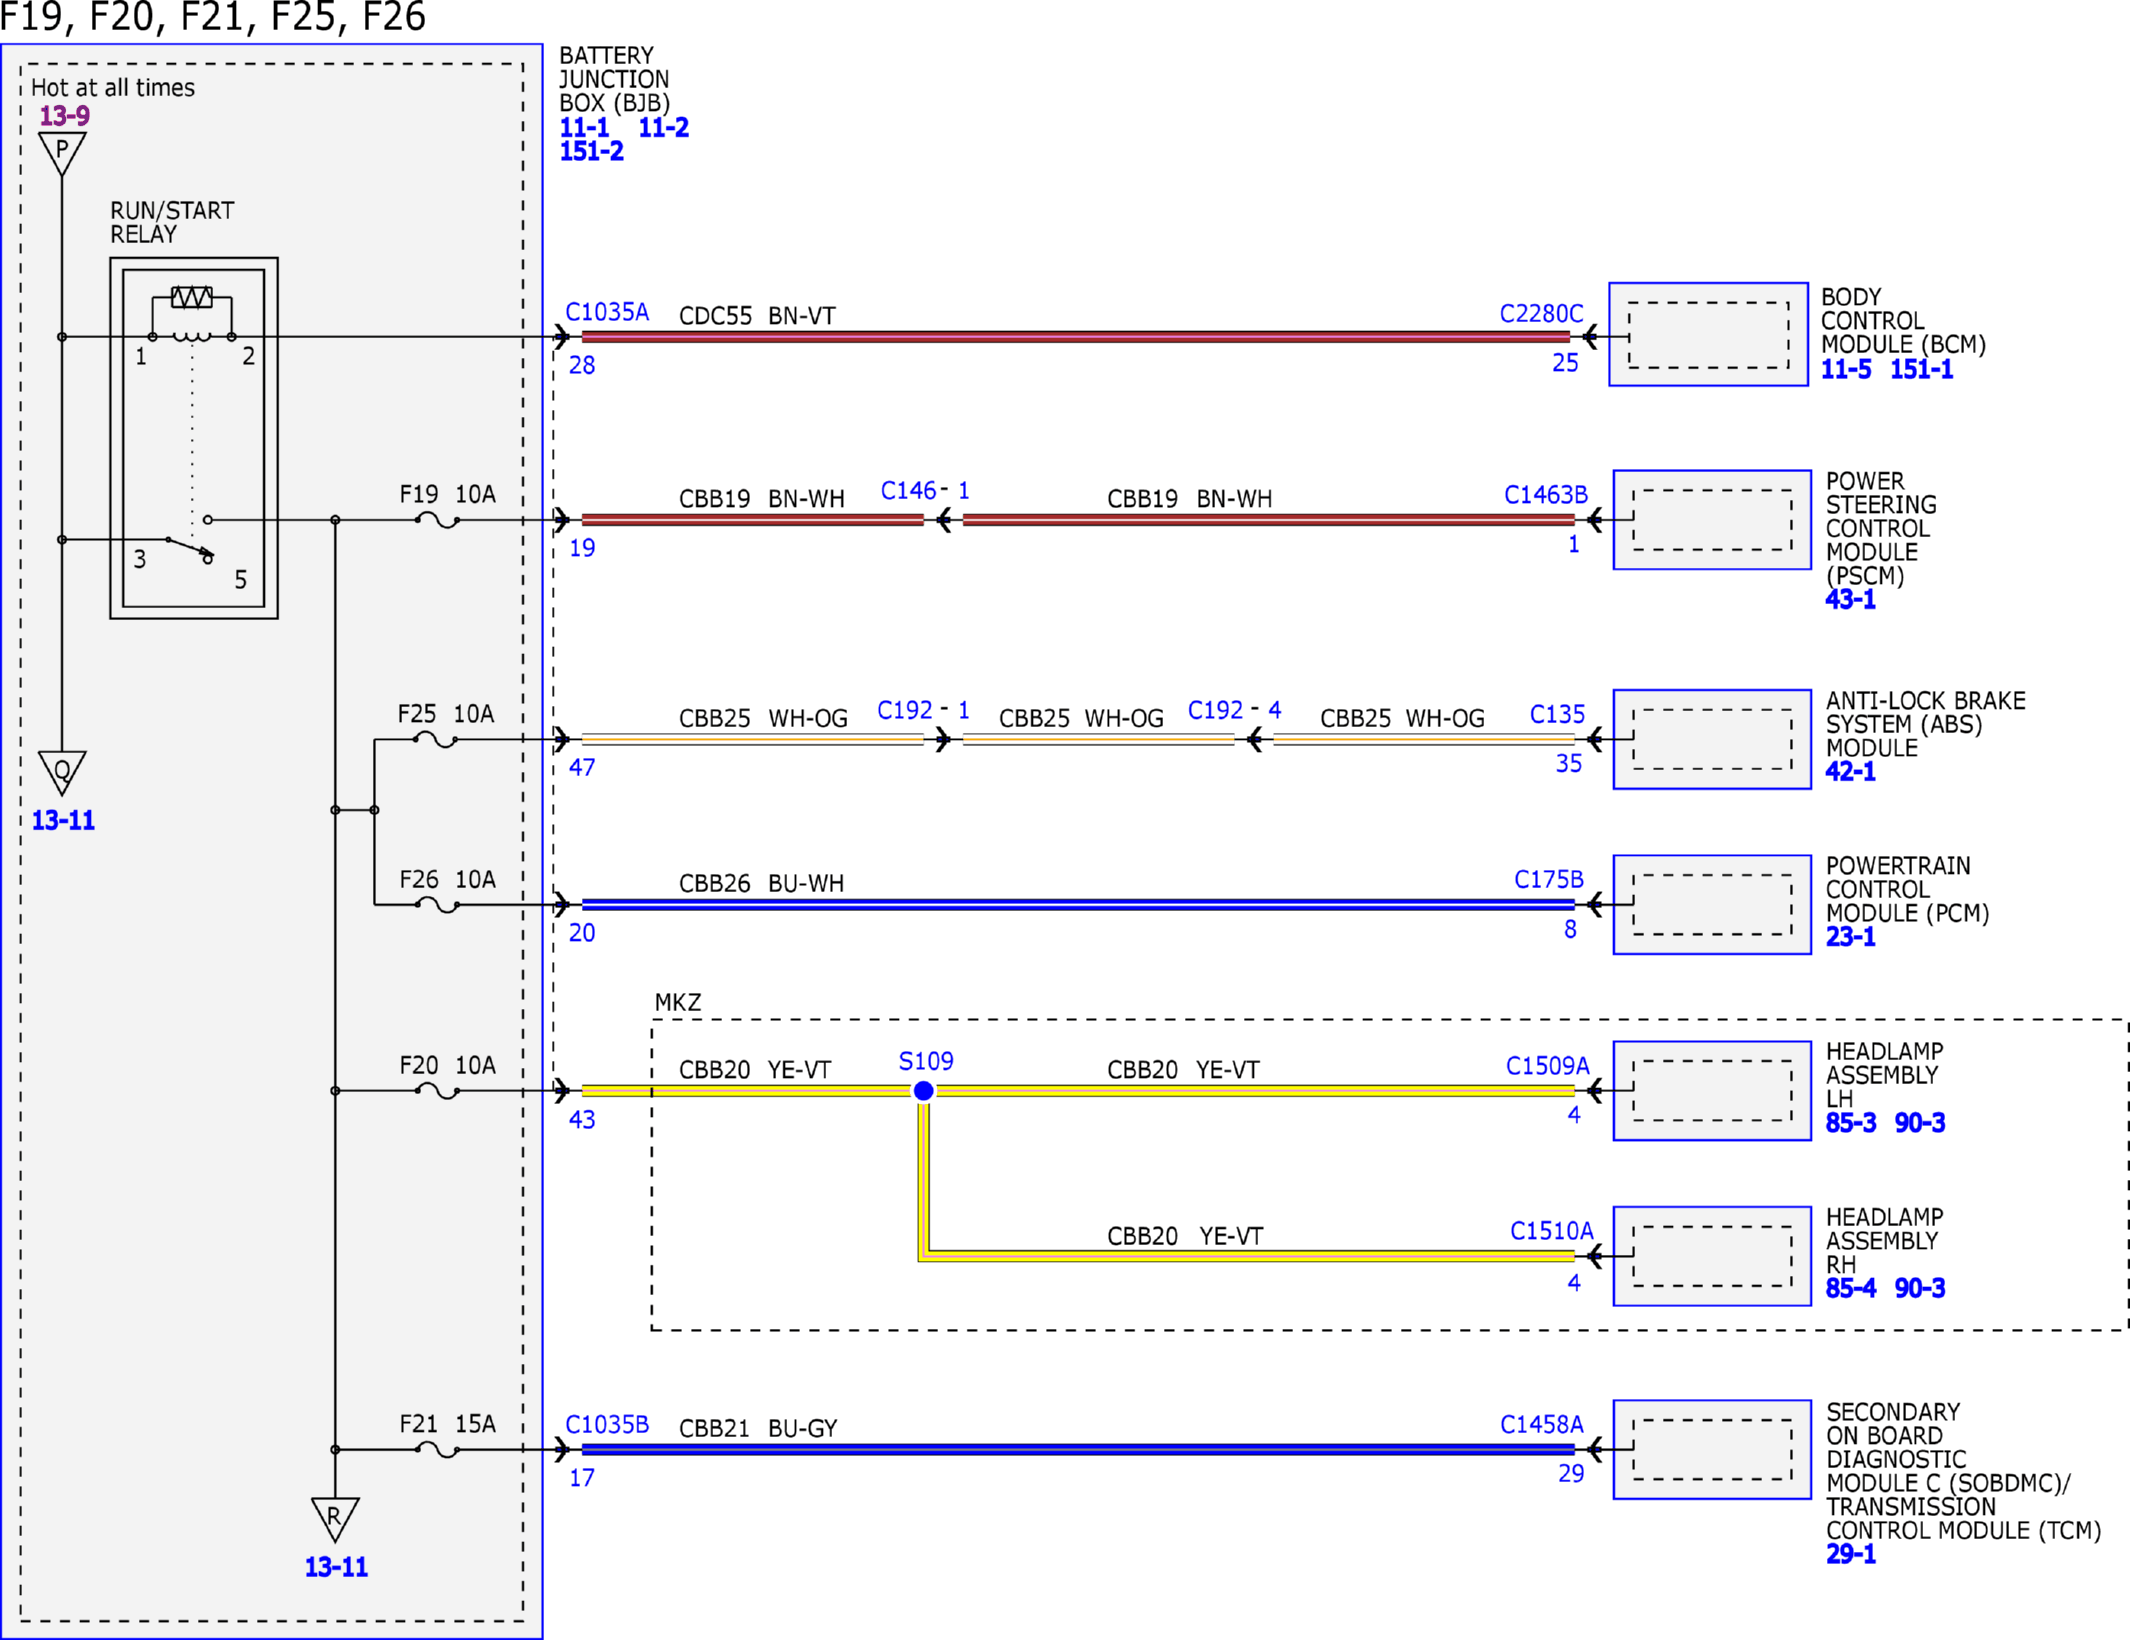Screen dimensions: 2130x1640
Task: Click the 90-3 link beside Headlamp Assembly RH
Action: pyautogui.click(x=1919, y=1288)
